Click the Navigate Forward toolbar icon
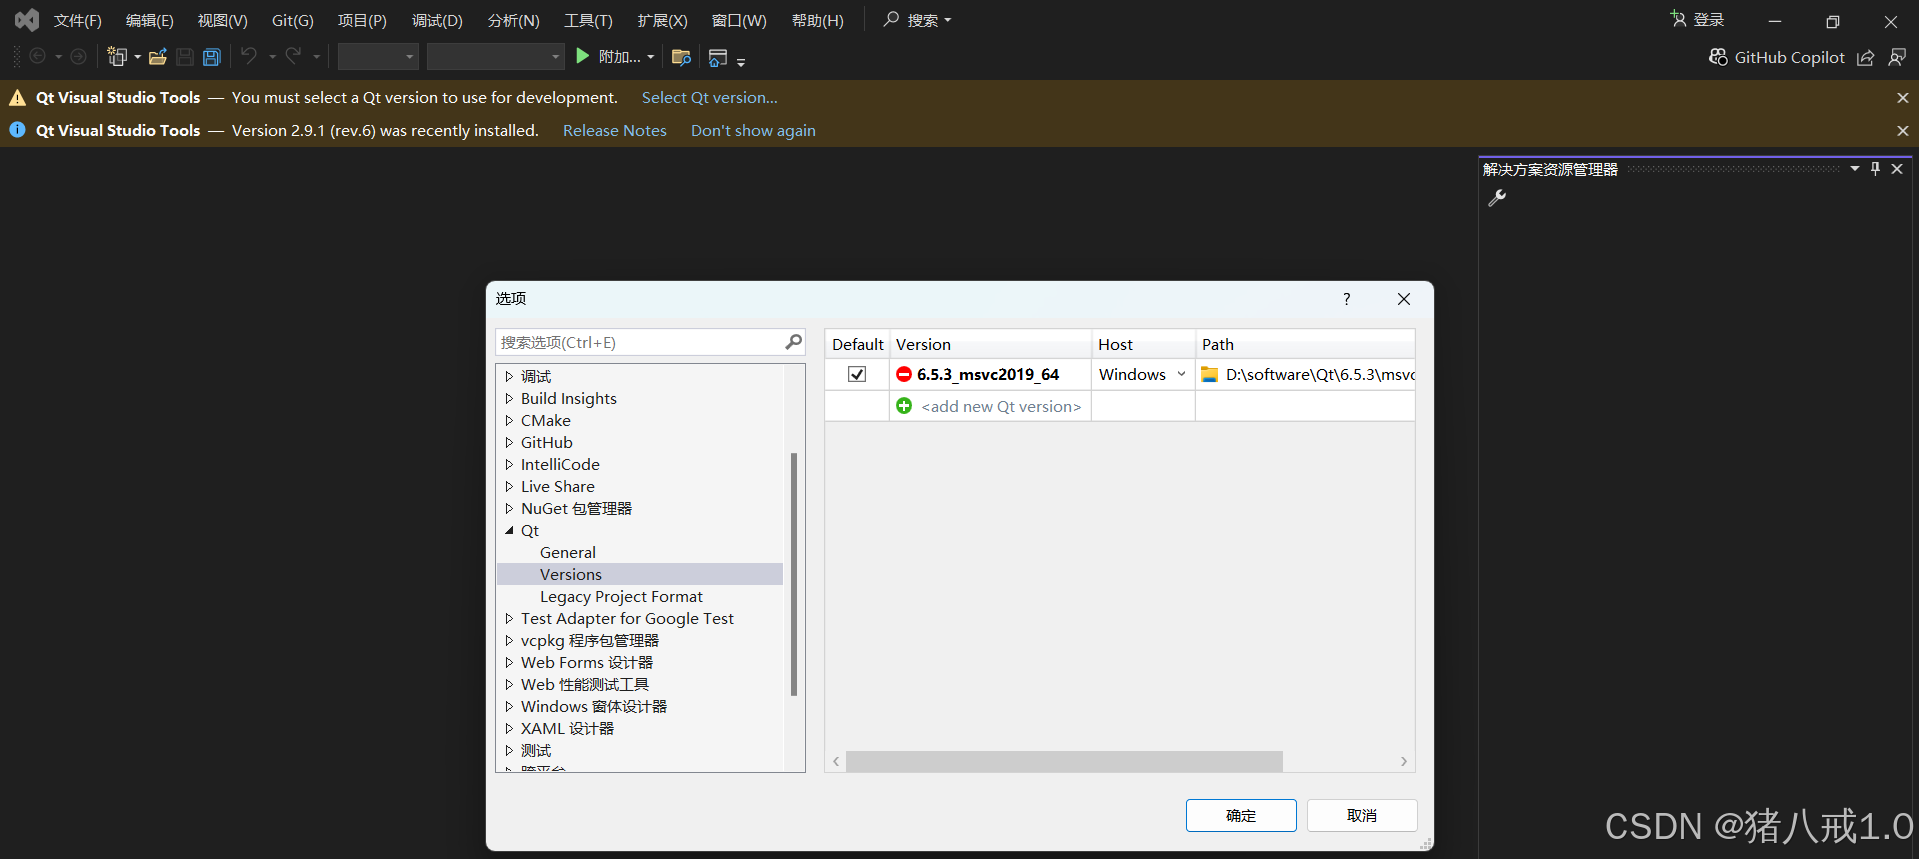The height and width of the screenshot is (859, 1919). (x=78, y=57)
